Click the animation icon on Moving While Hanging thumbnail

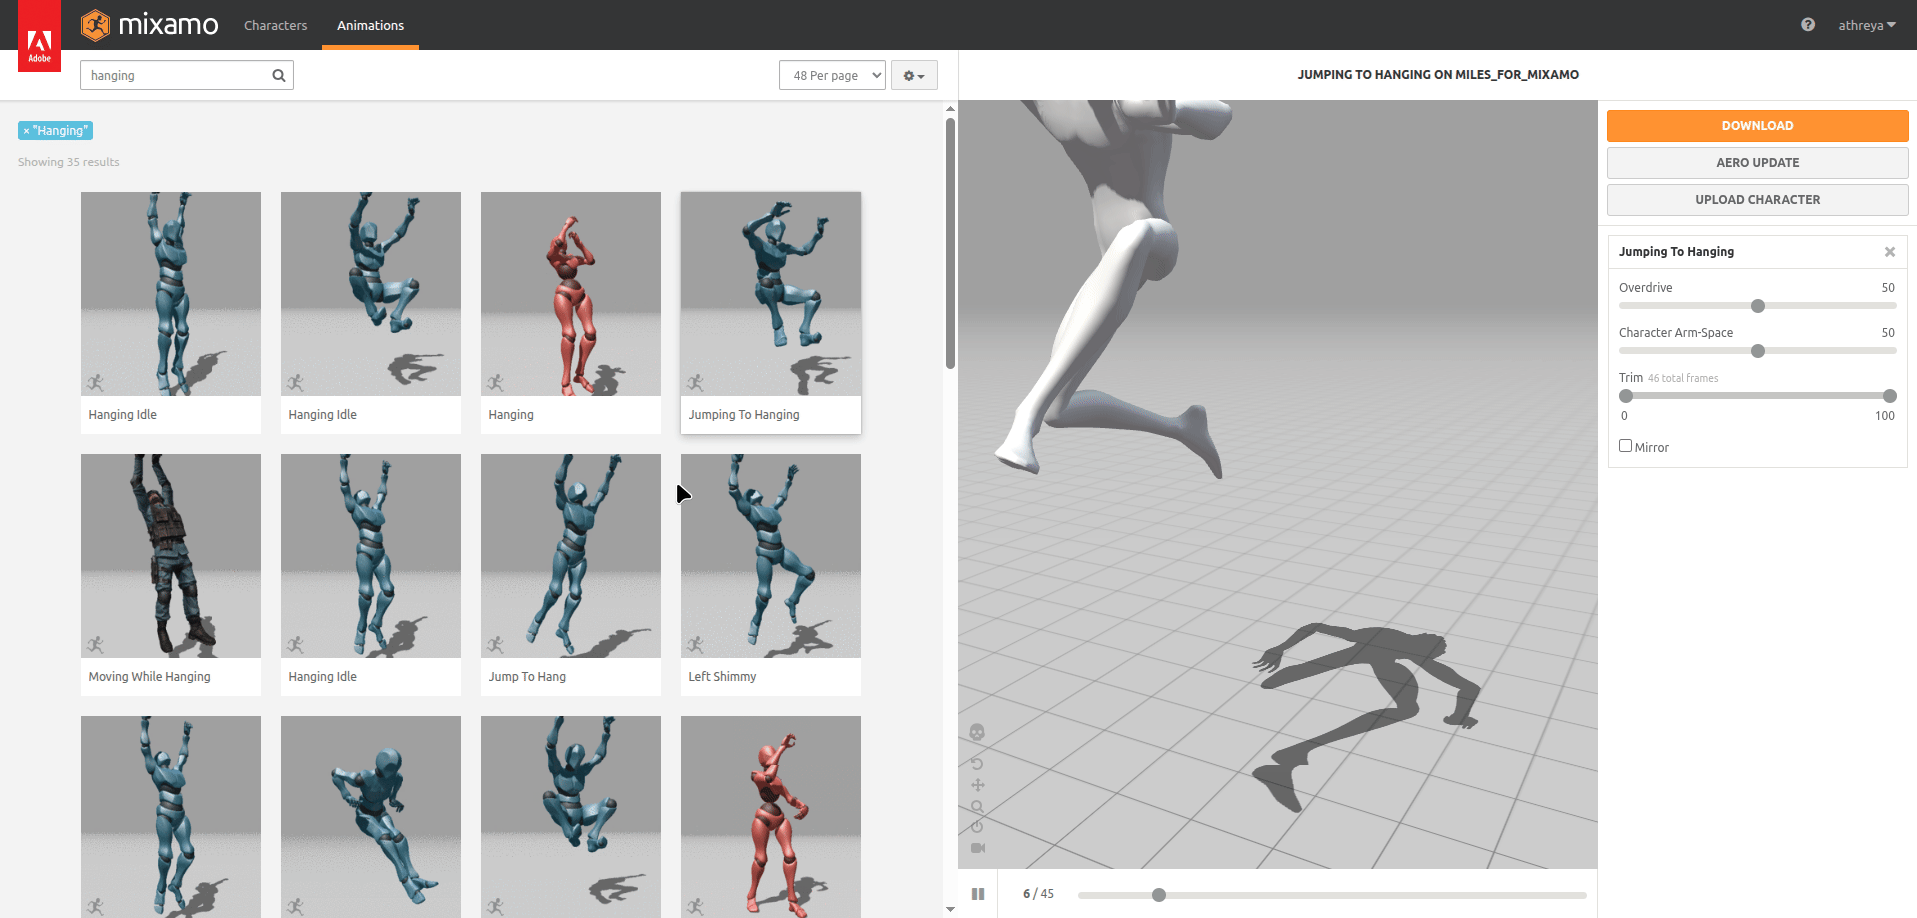95,645
